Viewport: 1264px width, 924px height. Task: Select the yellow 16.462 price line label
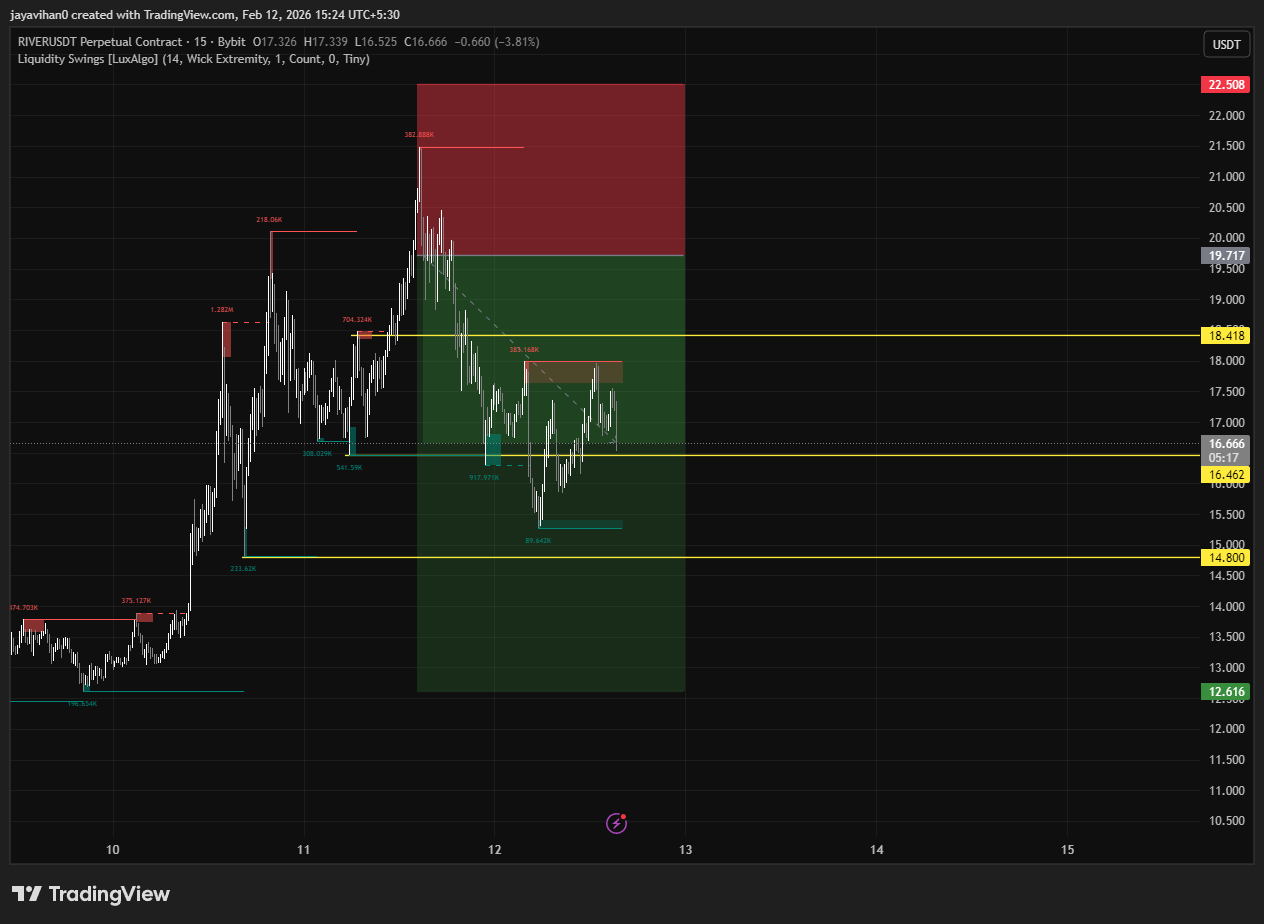pos(1225,475)
